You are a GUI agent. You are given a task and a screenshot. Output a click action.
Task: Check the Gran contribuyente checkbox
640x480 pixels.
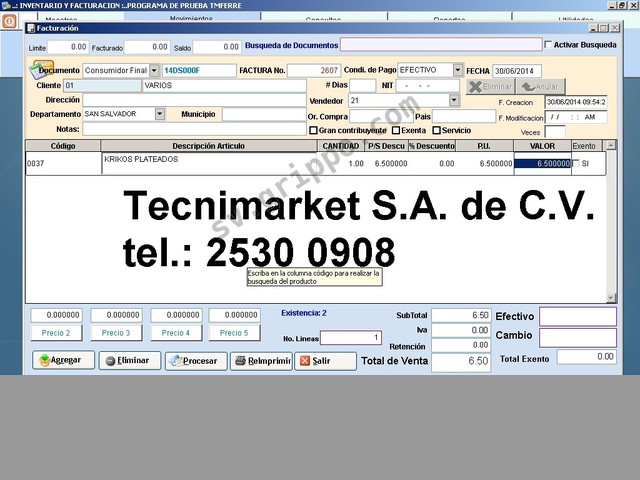[313, 130]
